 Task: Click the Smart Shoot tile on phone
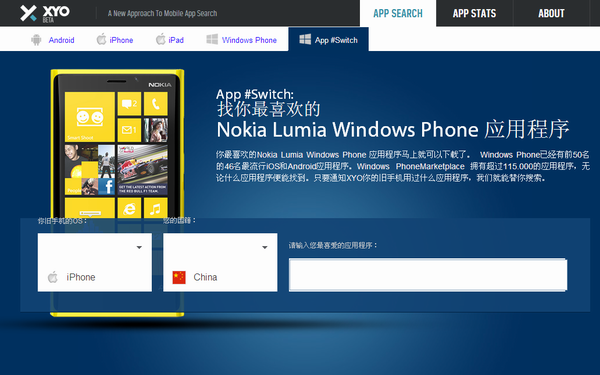[x=90, y=117]
